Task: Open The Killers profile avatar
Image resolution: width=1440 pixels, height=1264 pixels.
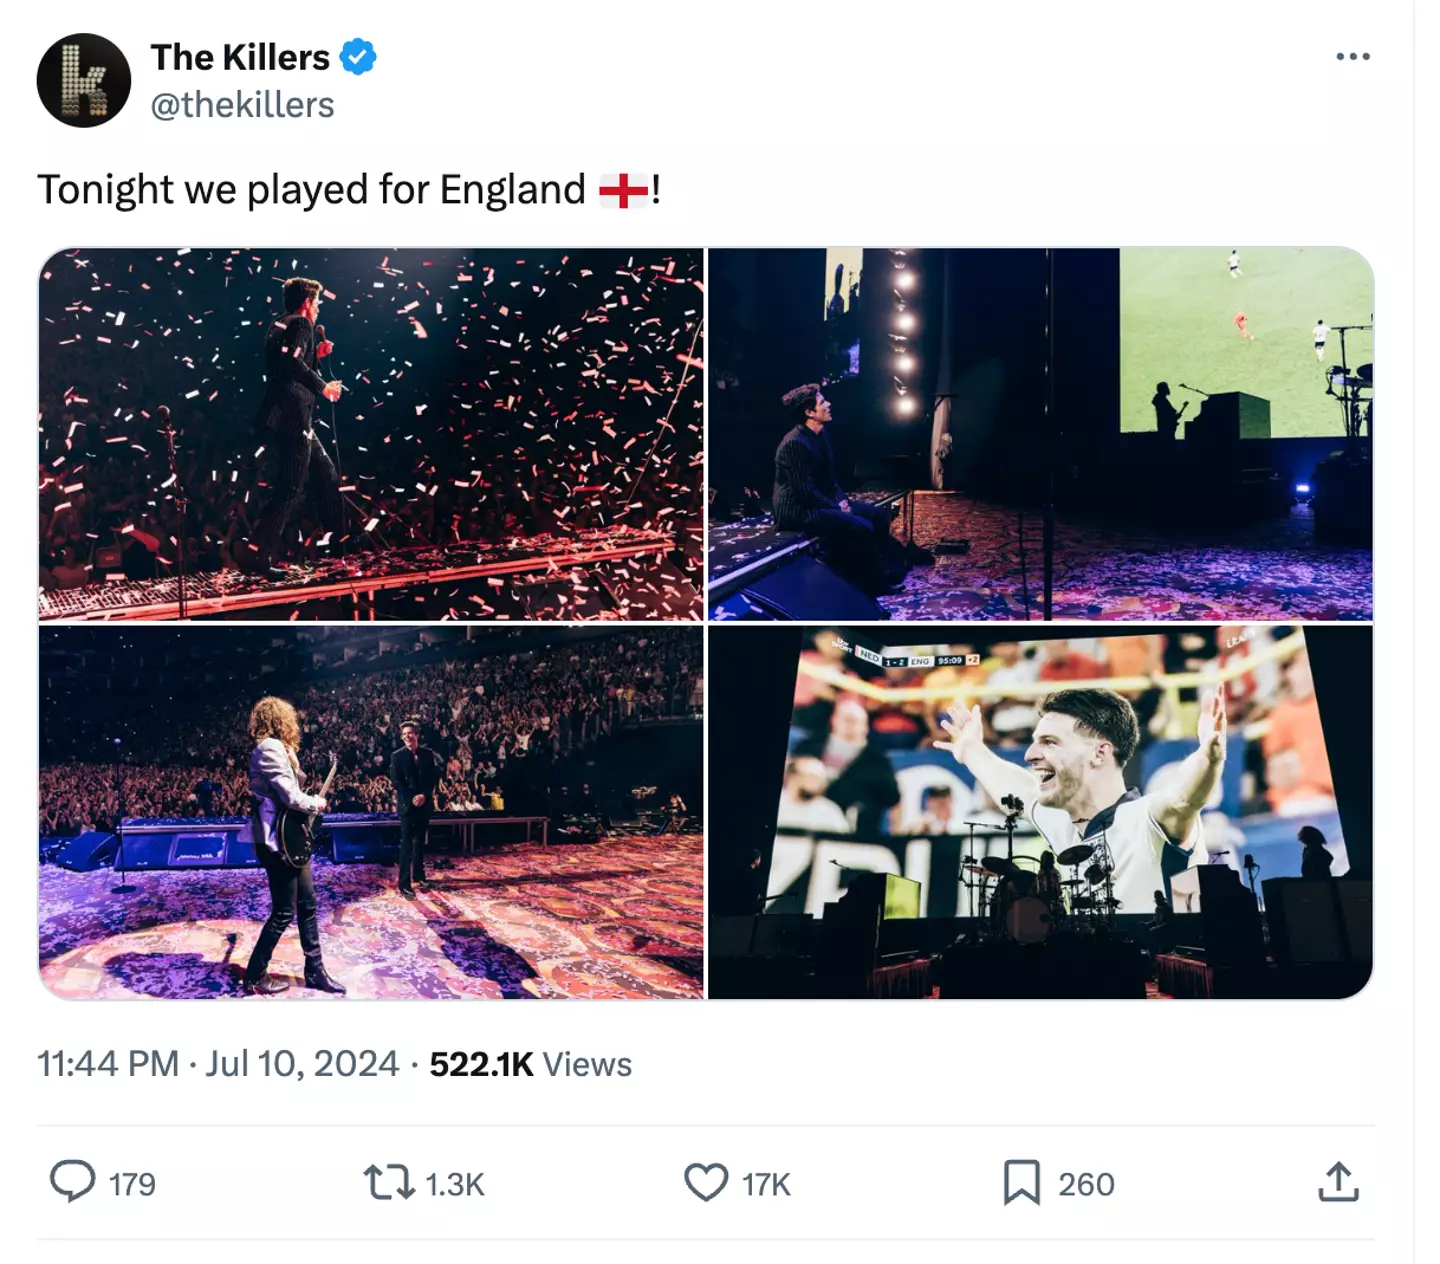Action: click(84, 81)
